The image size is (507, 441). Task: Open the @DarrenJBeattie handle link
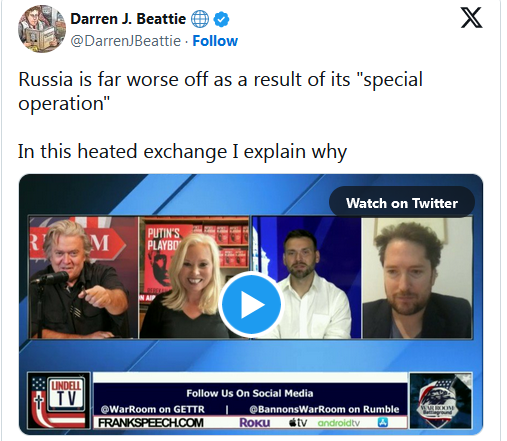coord(126,41)
